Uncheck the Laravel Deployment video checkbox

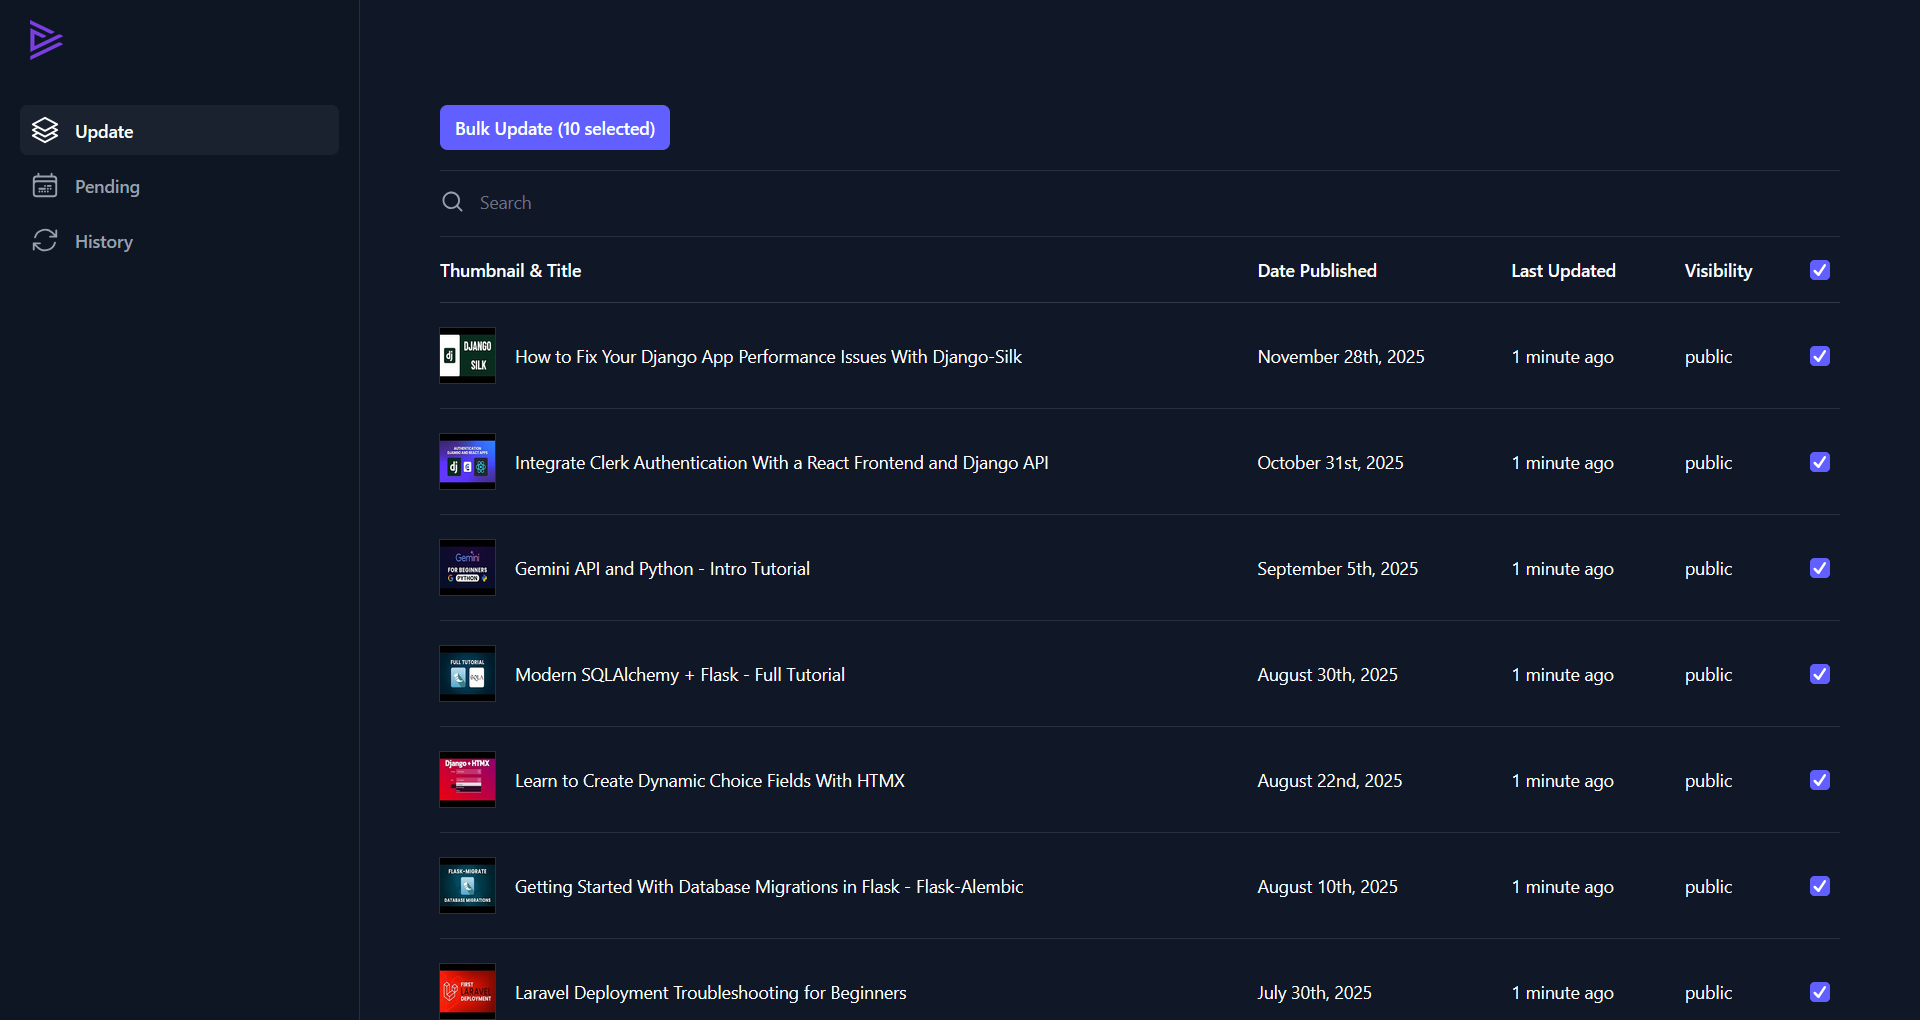pos(1819,992)
